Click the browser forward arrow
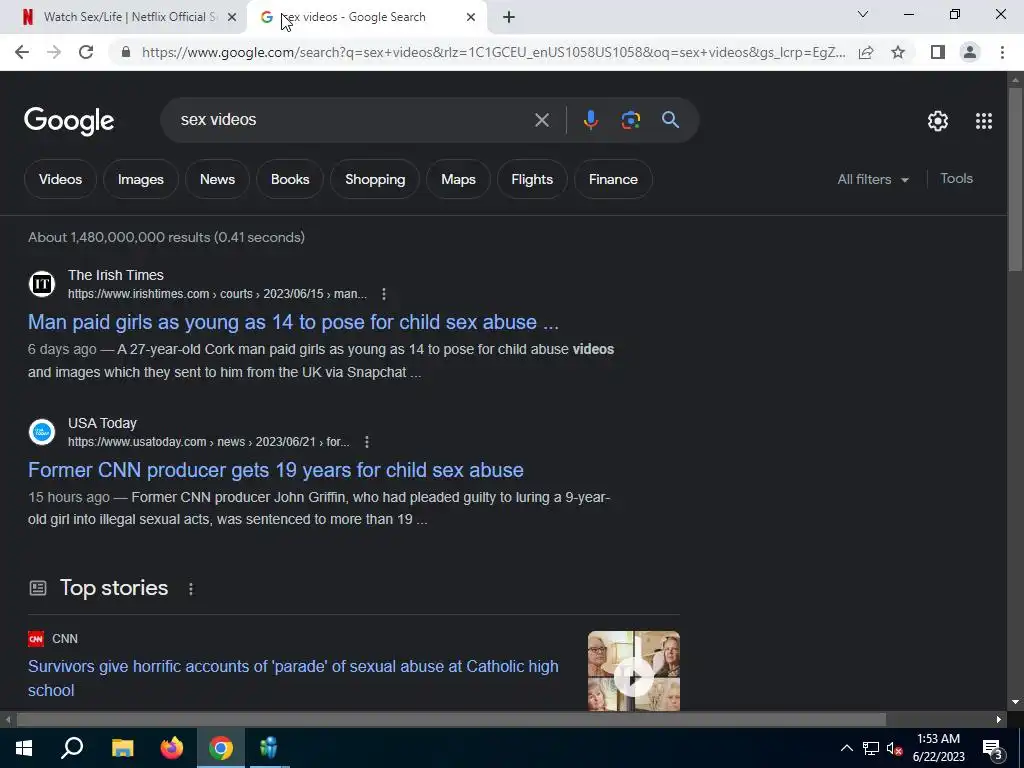The image size is (1024, 768). 54,52
